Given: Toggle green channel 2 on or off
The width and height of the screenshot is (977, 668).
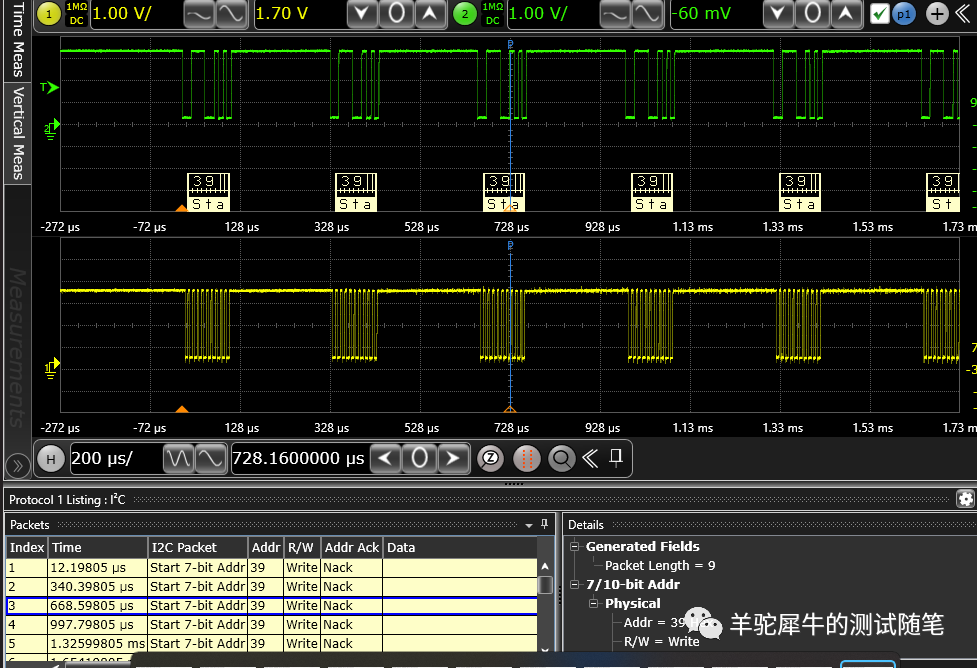Looking at the screenshot, I should point(464,14).
